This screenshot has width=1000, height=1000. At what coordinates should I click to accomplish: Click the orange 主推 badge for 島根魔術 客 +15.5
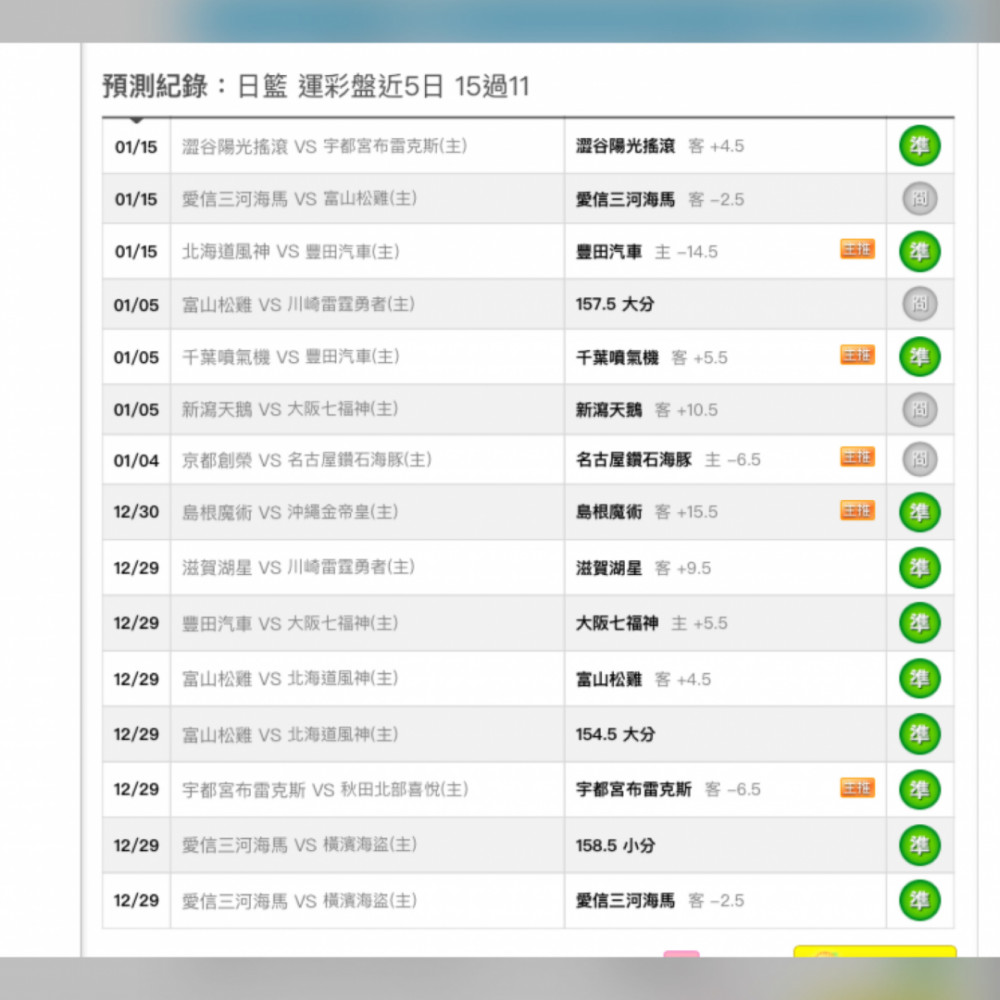pos(857,510)
